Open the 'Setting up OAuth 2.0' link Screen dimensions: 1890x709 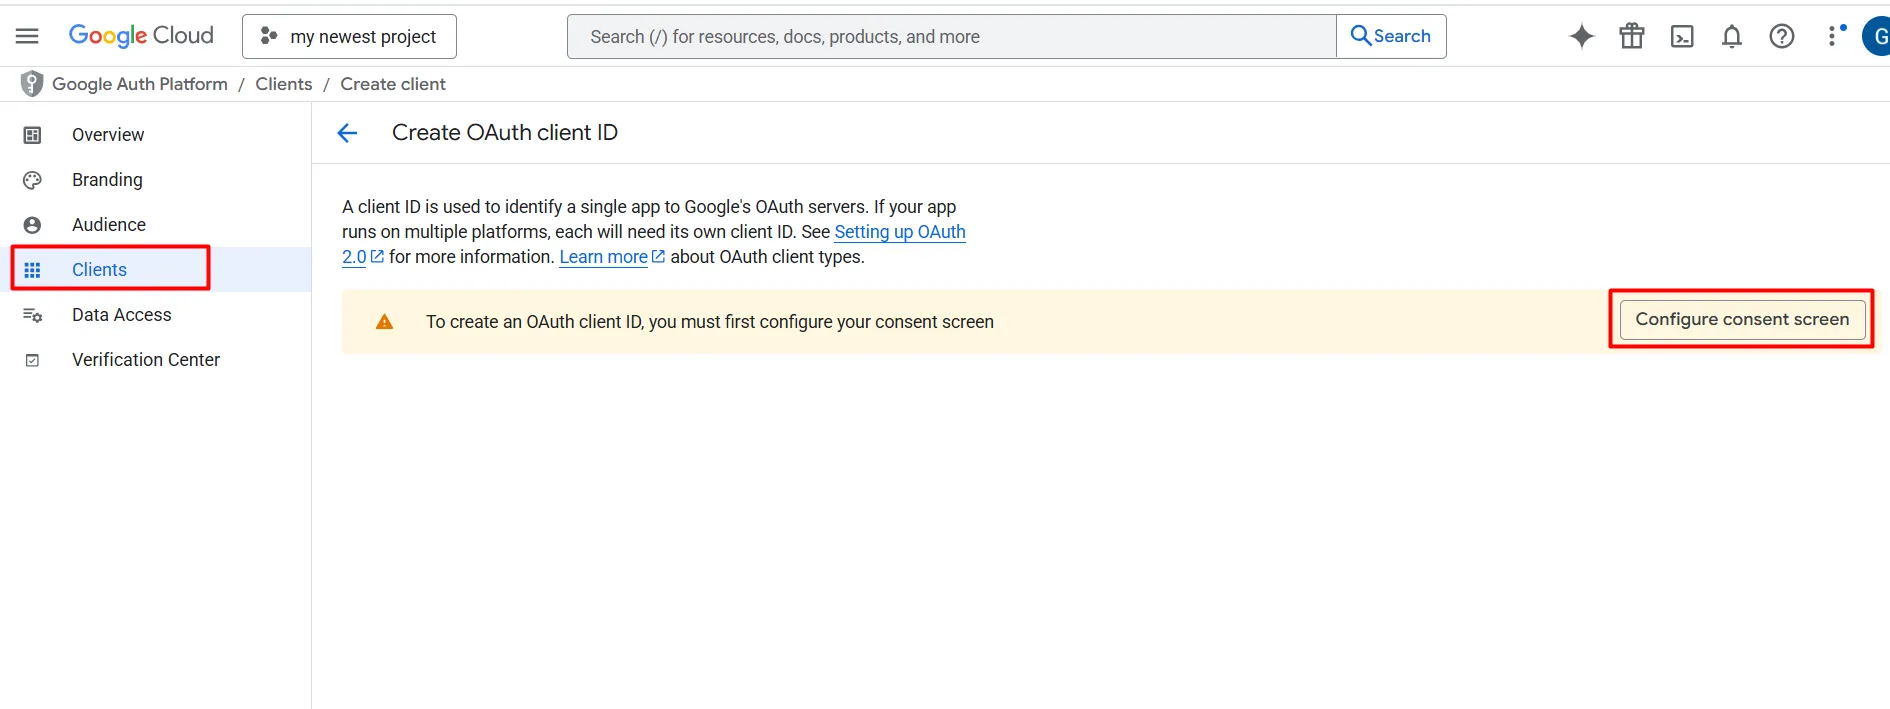pos(900,232)
